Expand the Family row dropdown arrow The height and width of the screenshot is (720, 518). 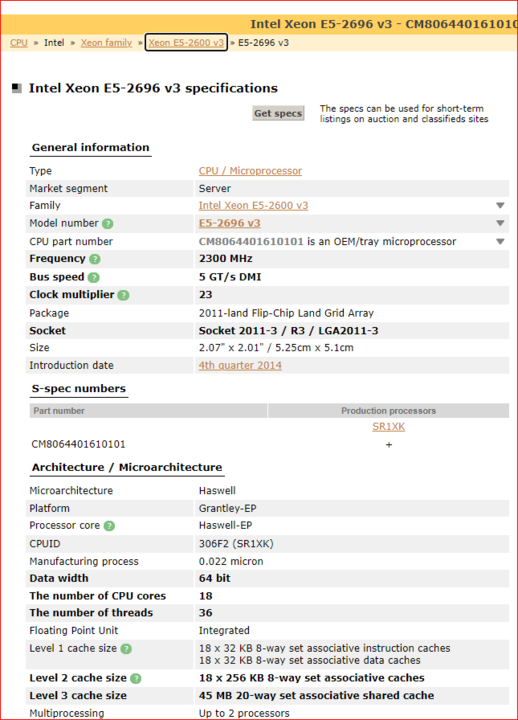[501, 206]
